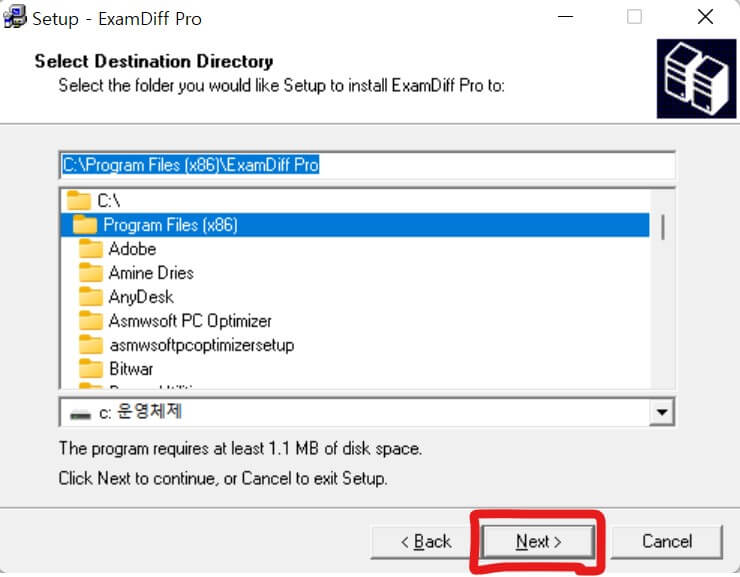Click the Bitwar folder icon

coord(91,368)
